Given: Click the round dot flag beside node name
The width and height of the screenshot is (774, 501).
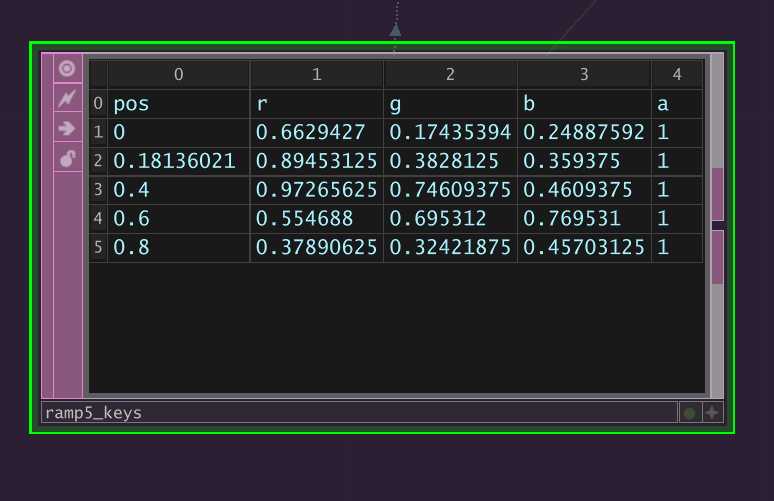Looking at the screenshot, I should point(689,413).
